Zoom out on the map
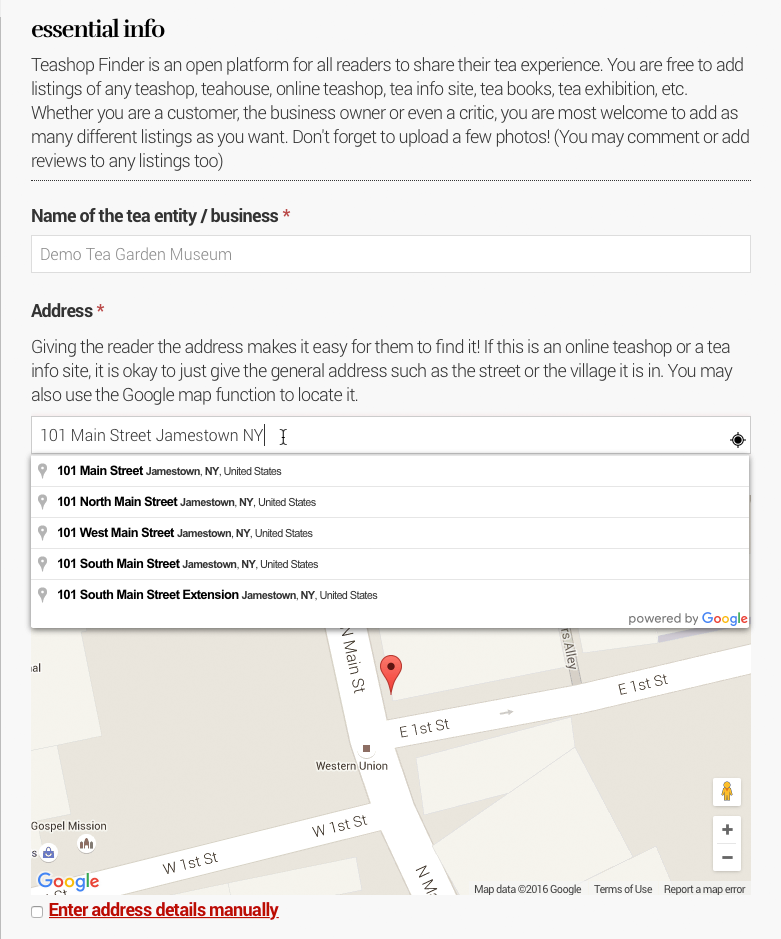781x939 pixels. pyautogui.click(x=727, y=857)
